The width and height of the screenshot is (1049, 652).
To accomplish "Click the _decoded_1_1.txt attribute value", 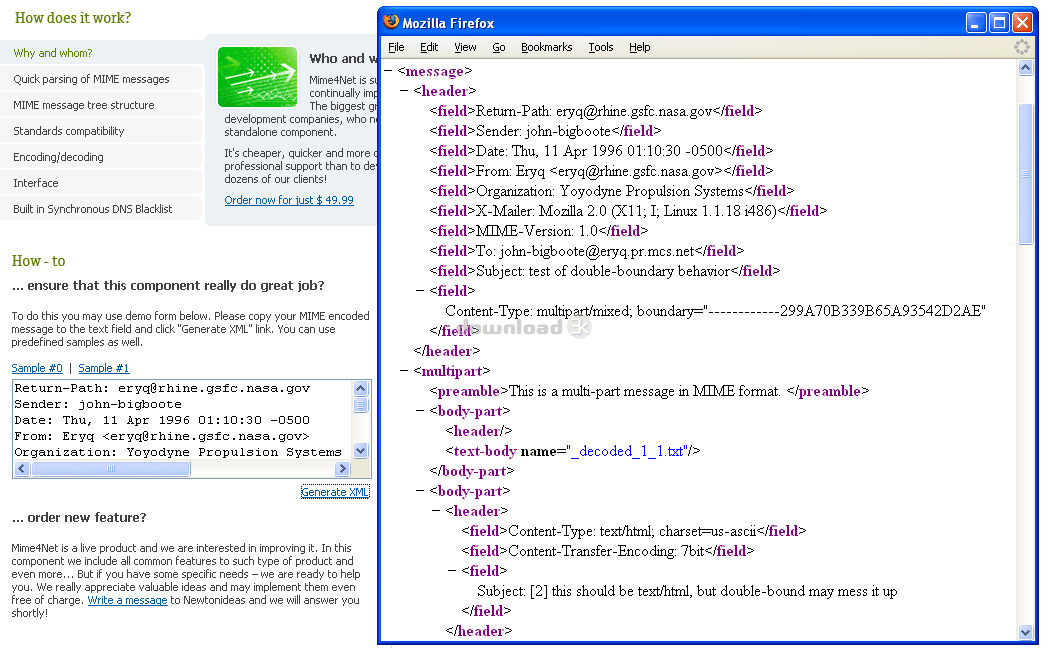I will (628, 451).
